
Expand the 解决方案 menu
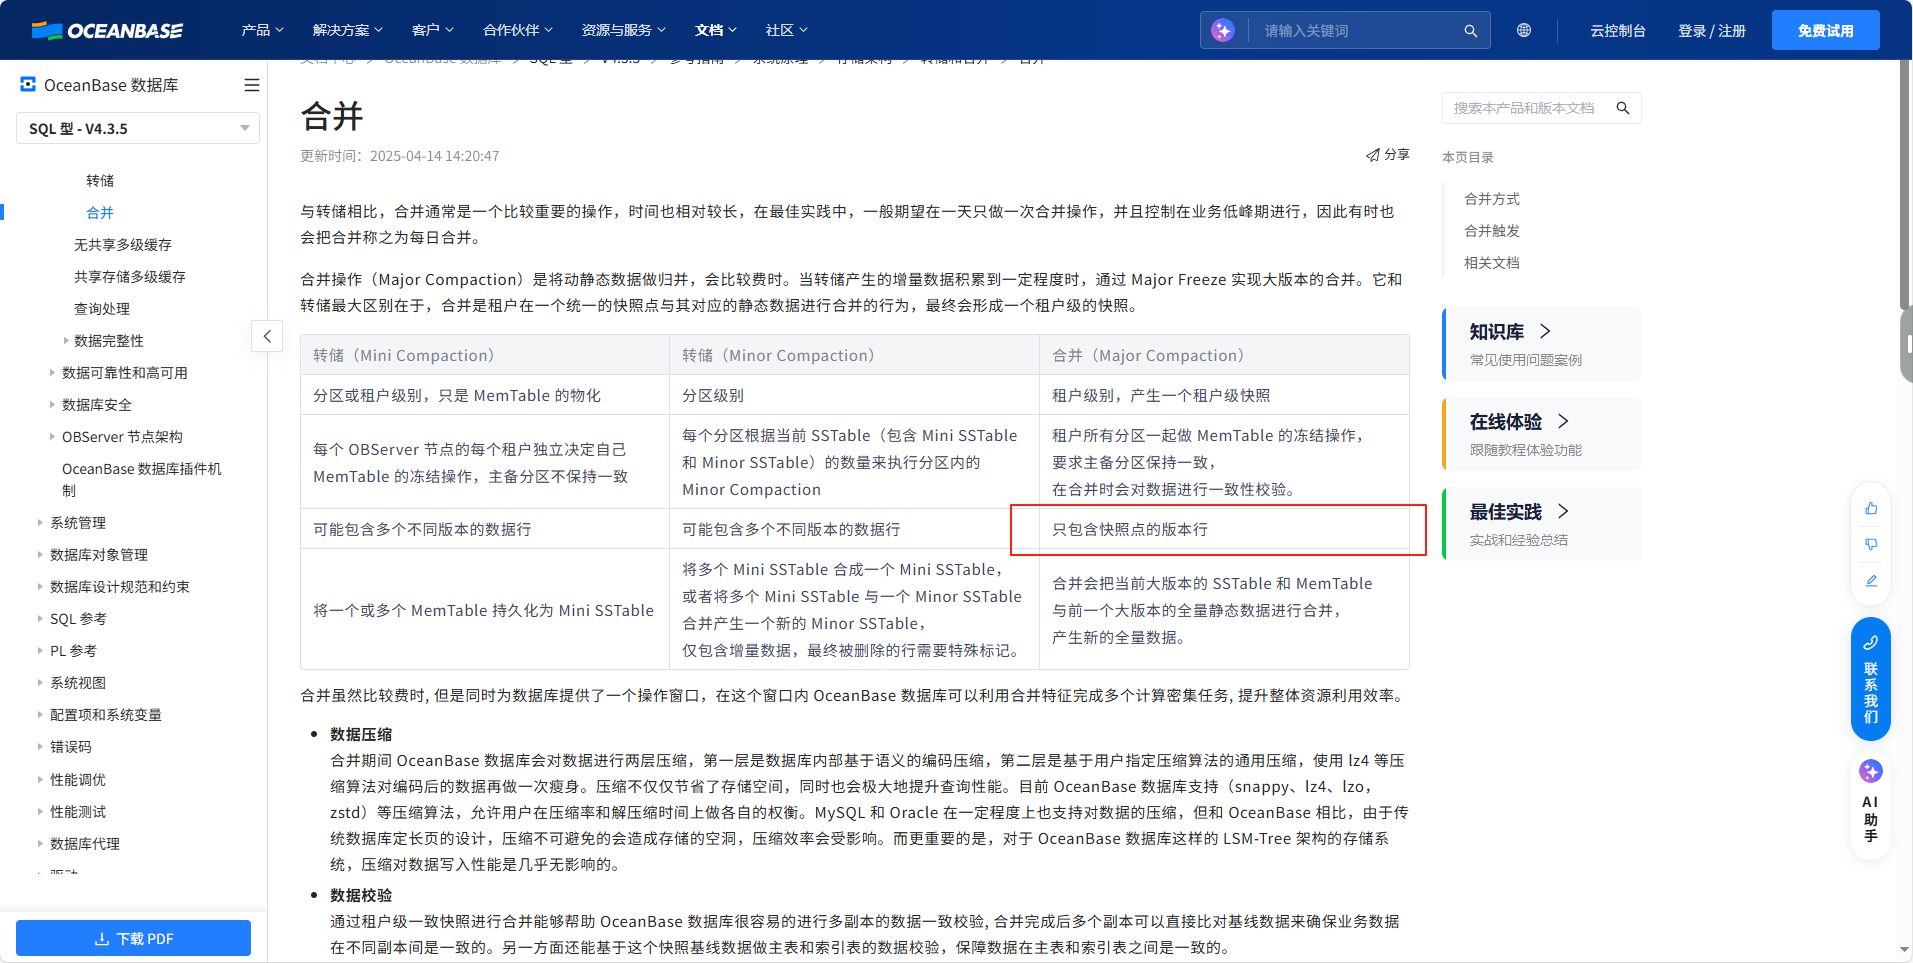tap(347, 30)
